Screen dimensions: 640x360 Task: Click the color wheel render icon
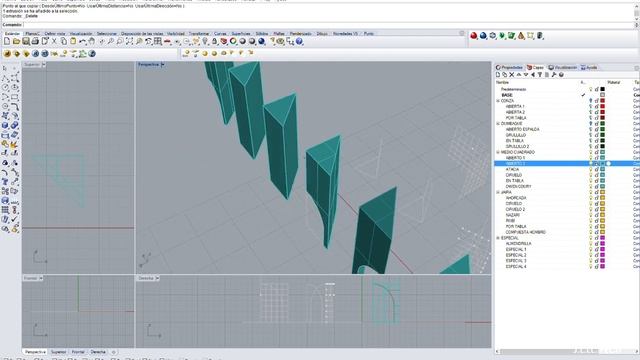tap(233, 41)
